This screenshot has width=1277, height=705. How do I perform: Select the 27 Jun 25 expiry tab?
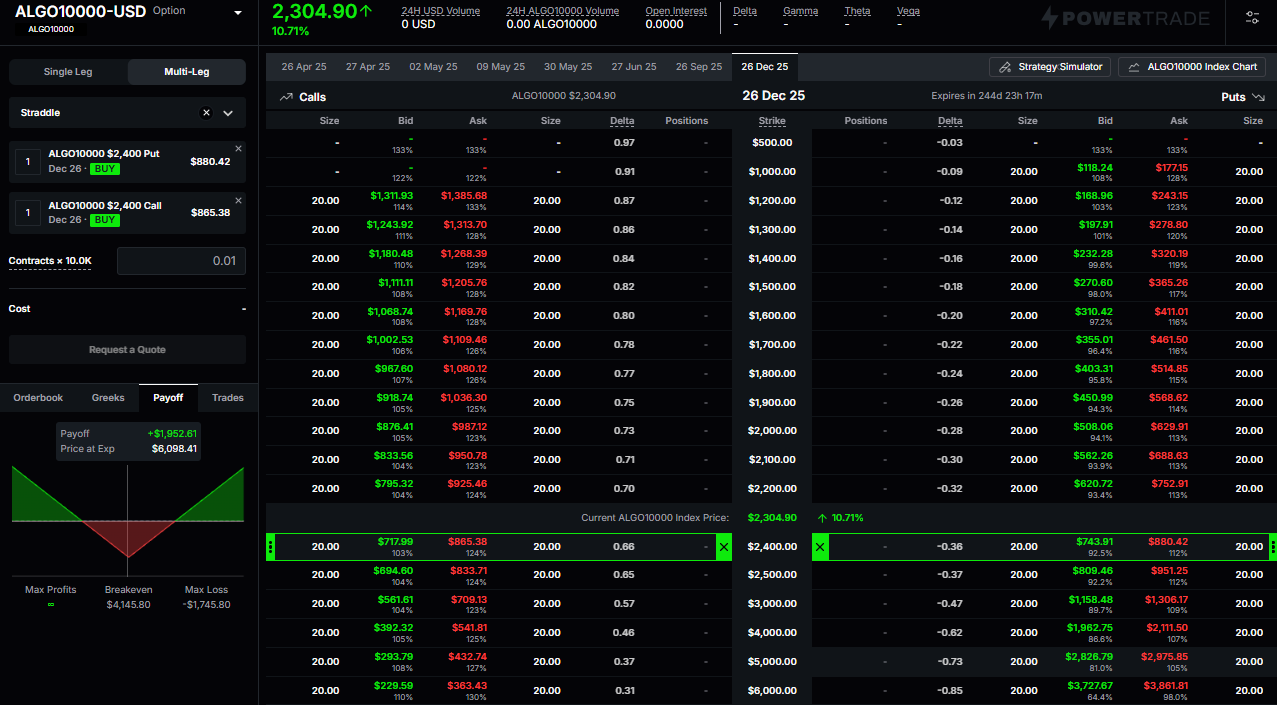tap(634, 67)
